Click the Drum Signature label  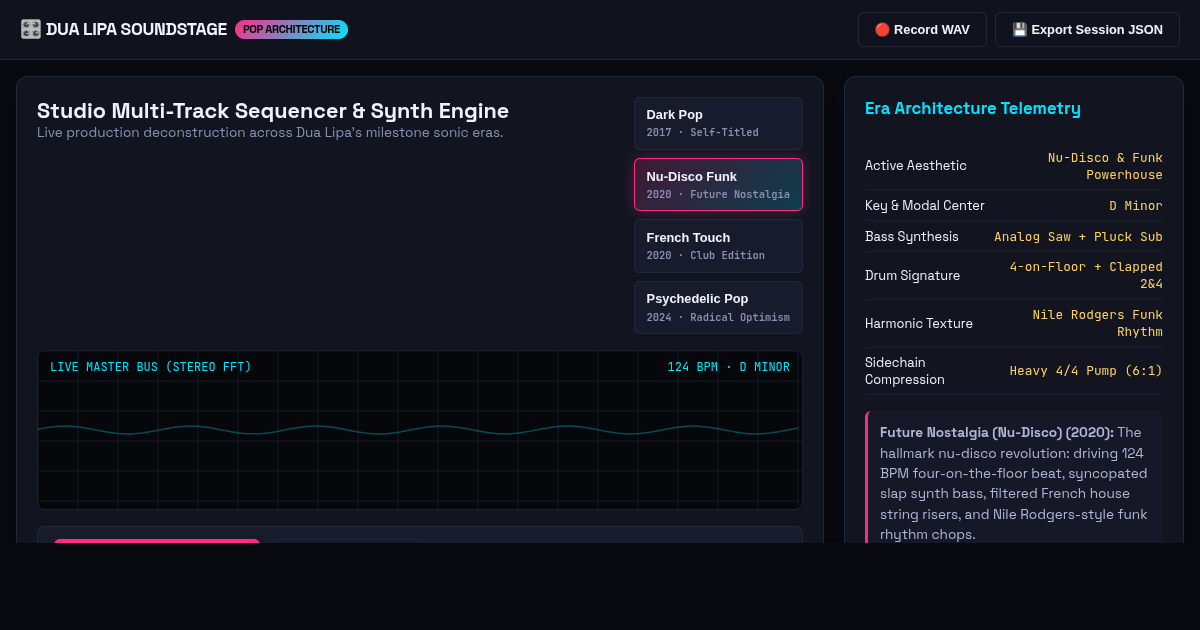912,275
